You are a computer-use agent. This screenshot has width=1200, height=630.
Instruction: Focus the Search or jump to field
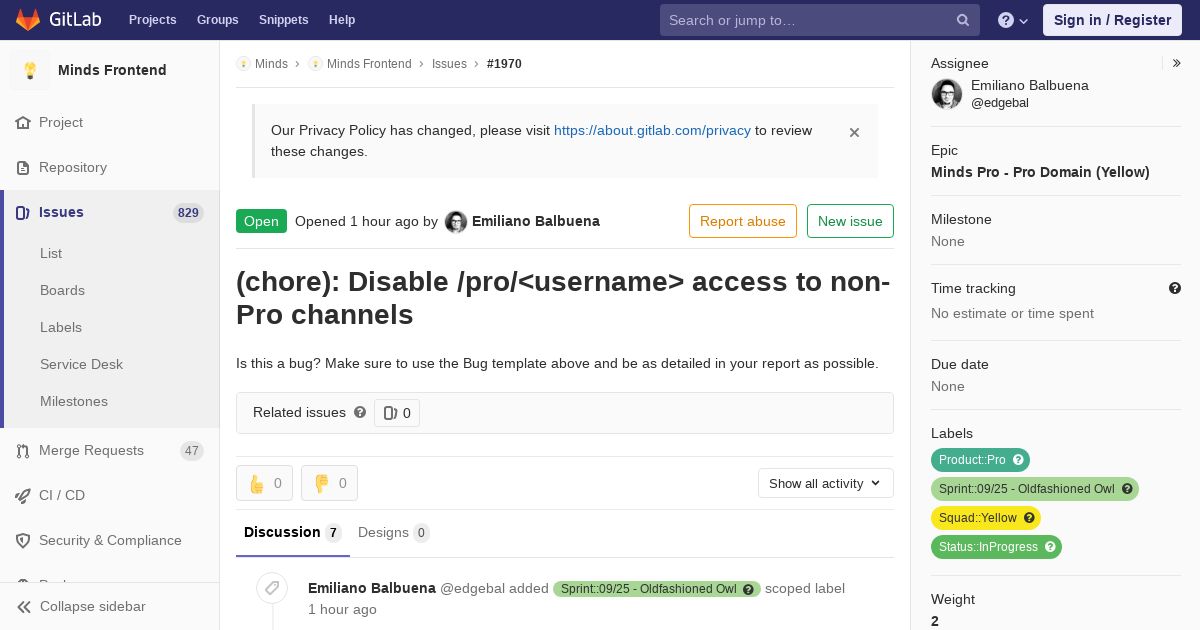[x=819, y=20]
